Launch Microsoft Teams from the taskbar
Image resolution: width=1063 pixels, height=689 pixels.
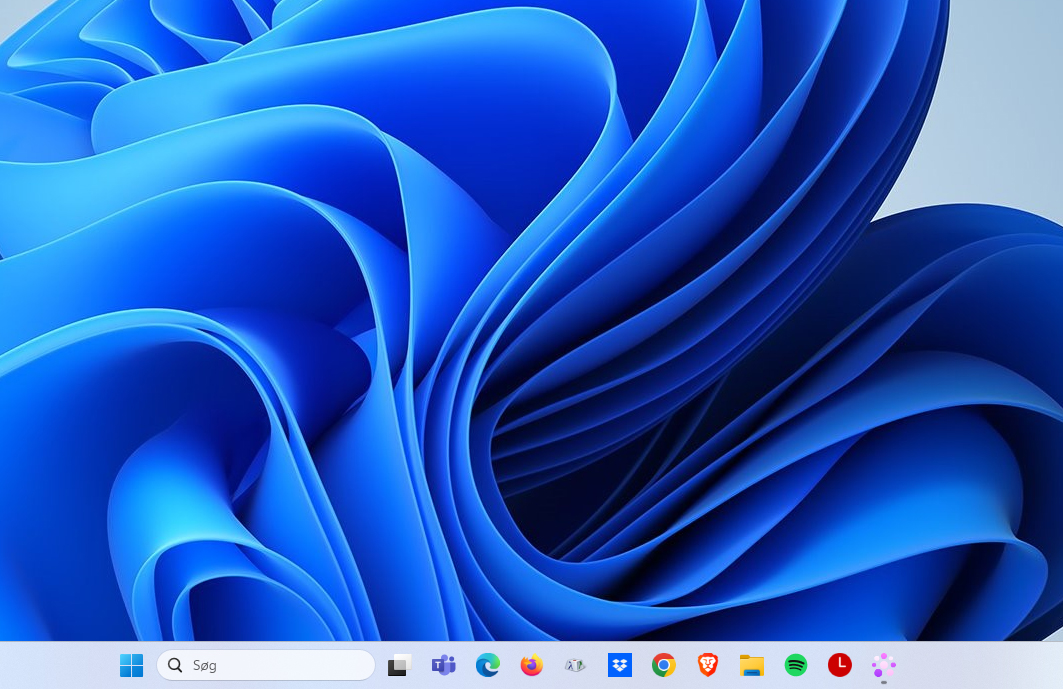(443, 665)
